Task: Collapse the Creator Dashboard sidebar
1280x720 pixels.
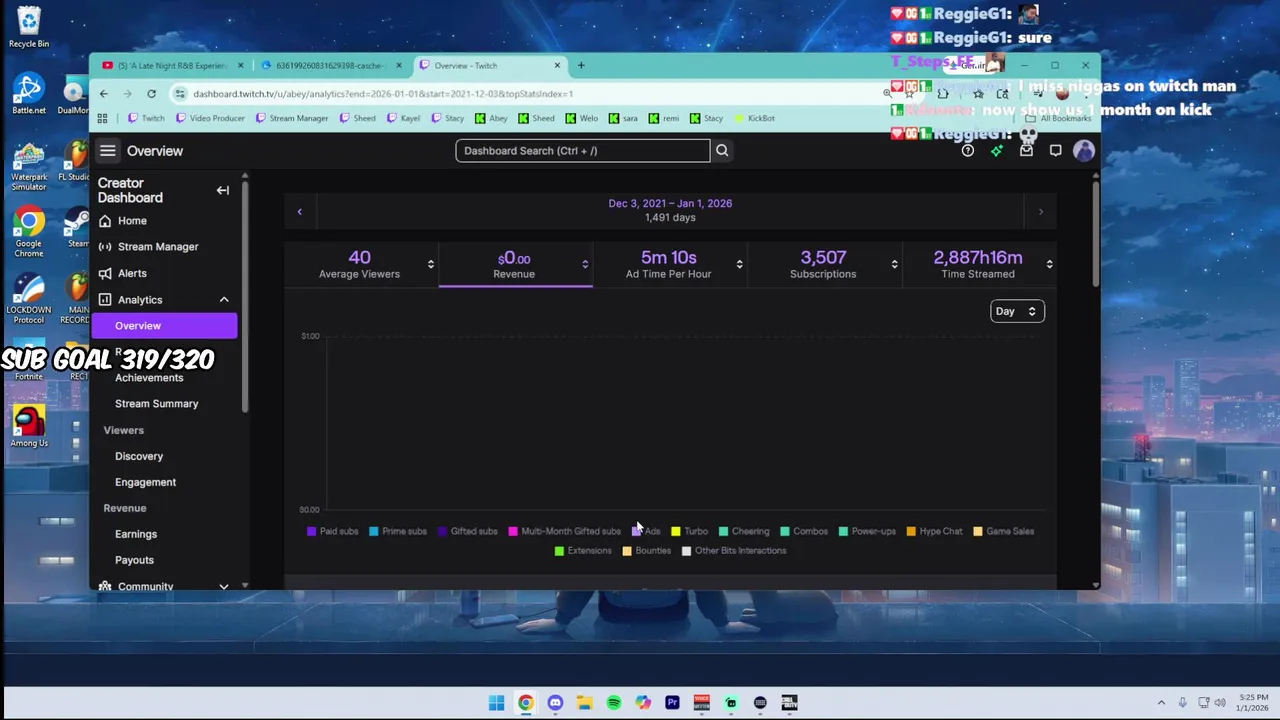Action: click(x=223, y=190)
